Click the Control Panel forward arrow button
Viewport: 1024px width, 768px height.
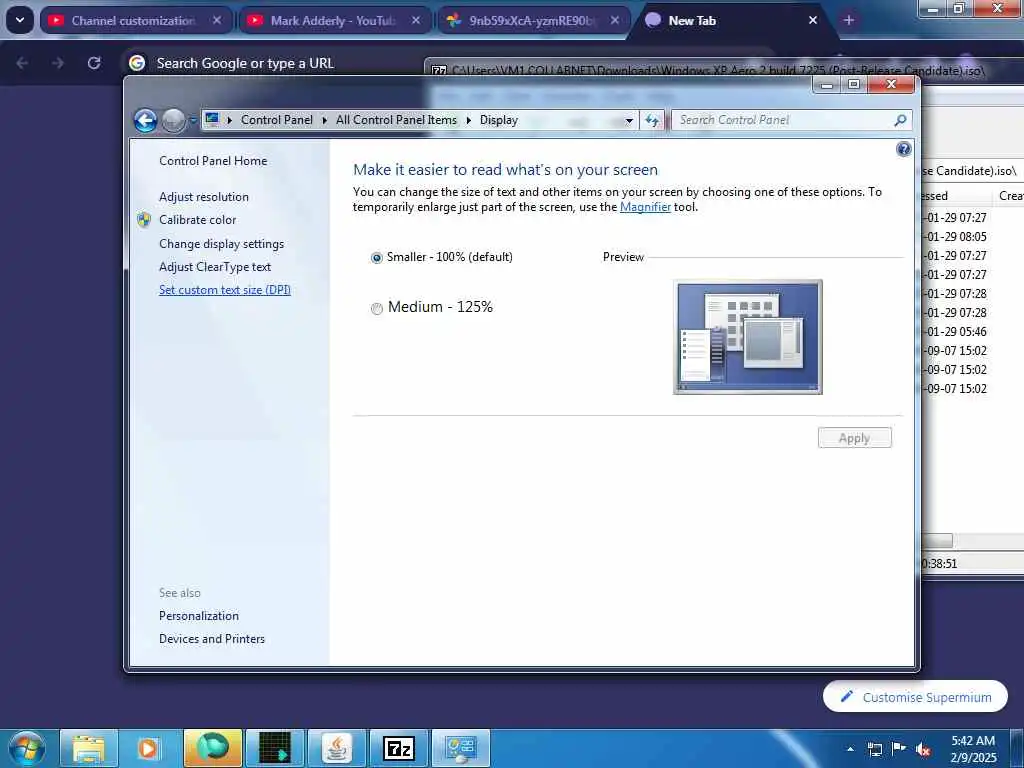pos(173,120)
